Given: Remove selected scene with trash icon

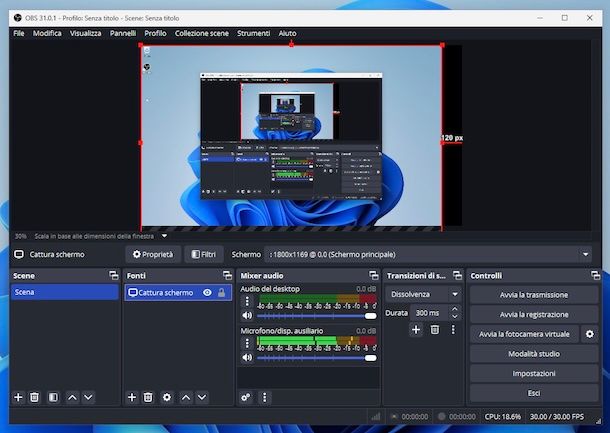Looking at the screenshot, I should pyautogui.click(x=34, y=397).
